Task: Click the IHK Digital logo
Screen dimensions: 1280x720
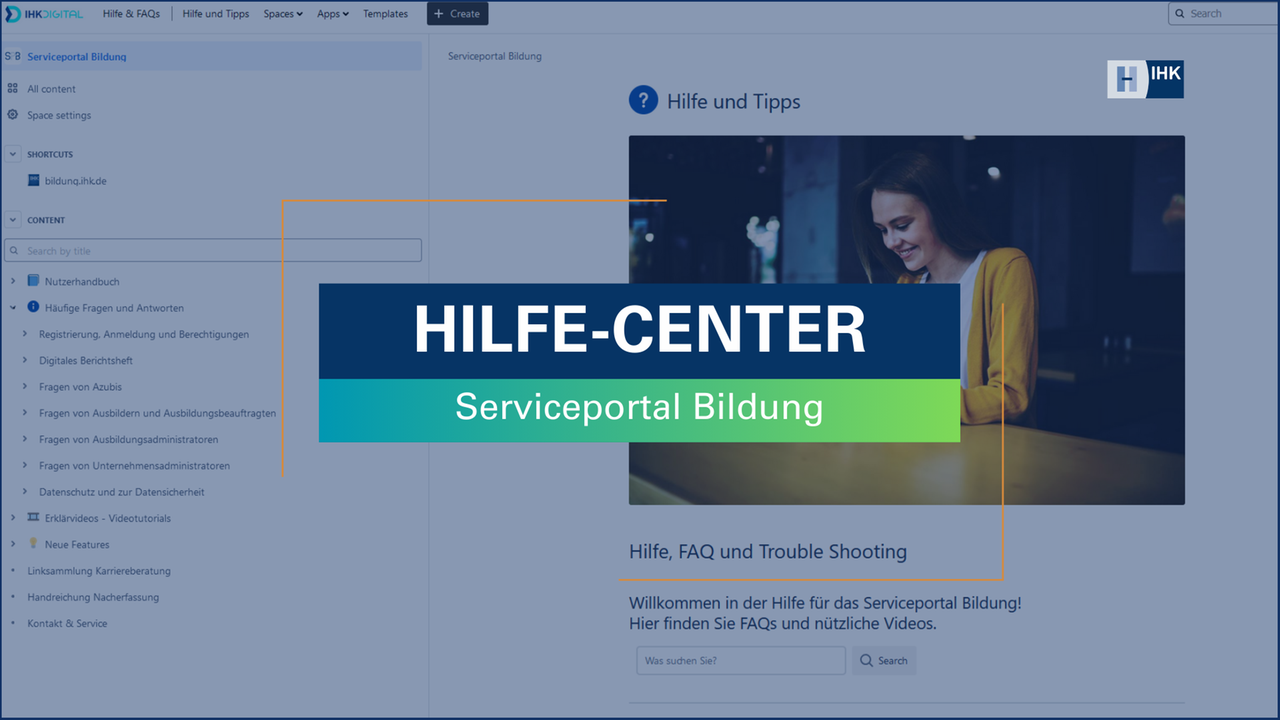Action: click(x=44, y=14)
